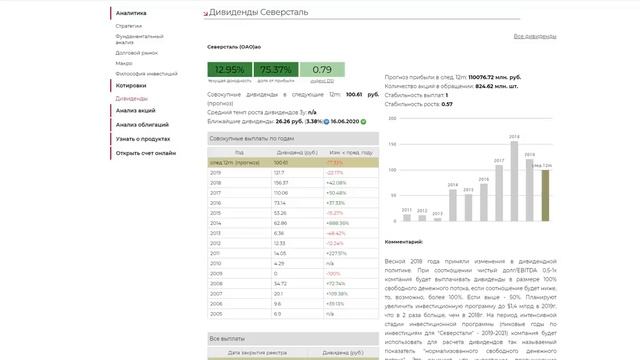Image resolution: width=640 pixels, height=360 pixels.
Task: Click the 62.86 dividend value
Action: (x=280, y=223)
